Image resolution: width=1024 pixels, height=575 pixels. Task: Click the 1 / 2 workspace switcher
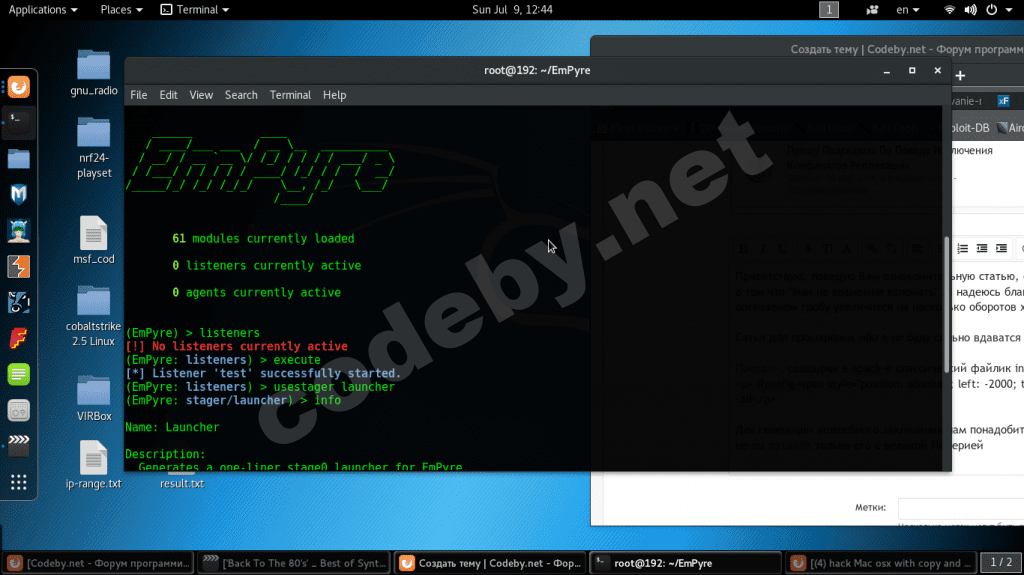[x=1001, y=563]
